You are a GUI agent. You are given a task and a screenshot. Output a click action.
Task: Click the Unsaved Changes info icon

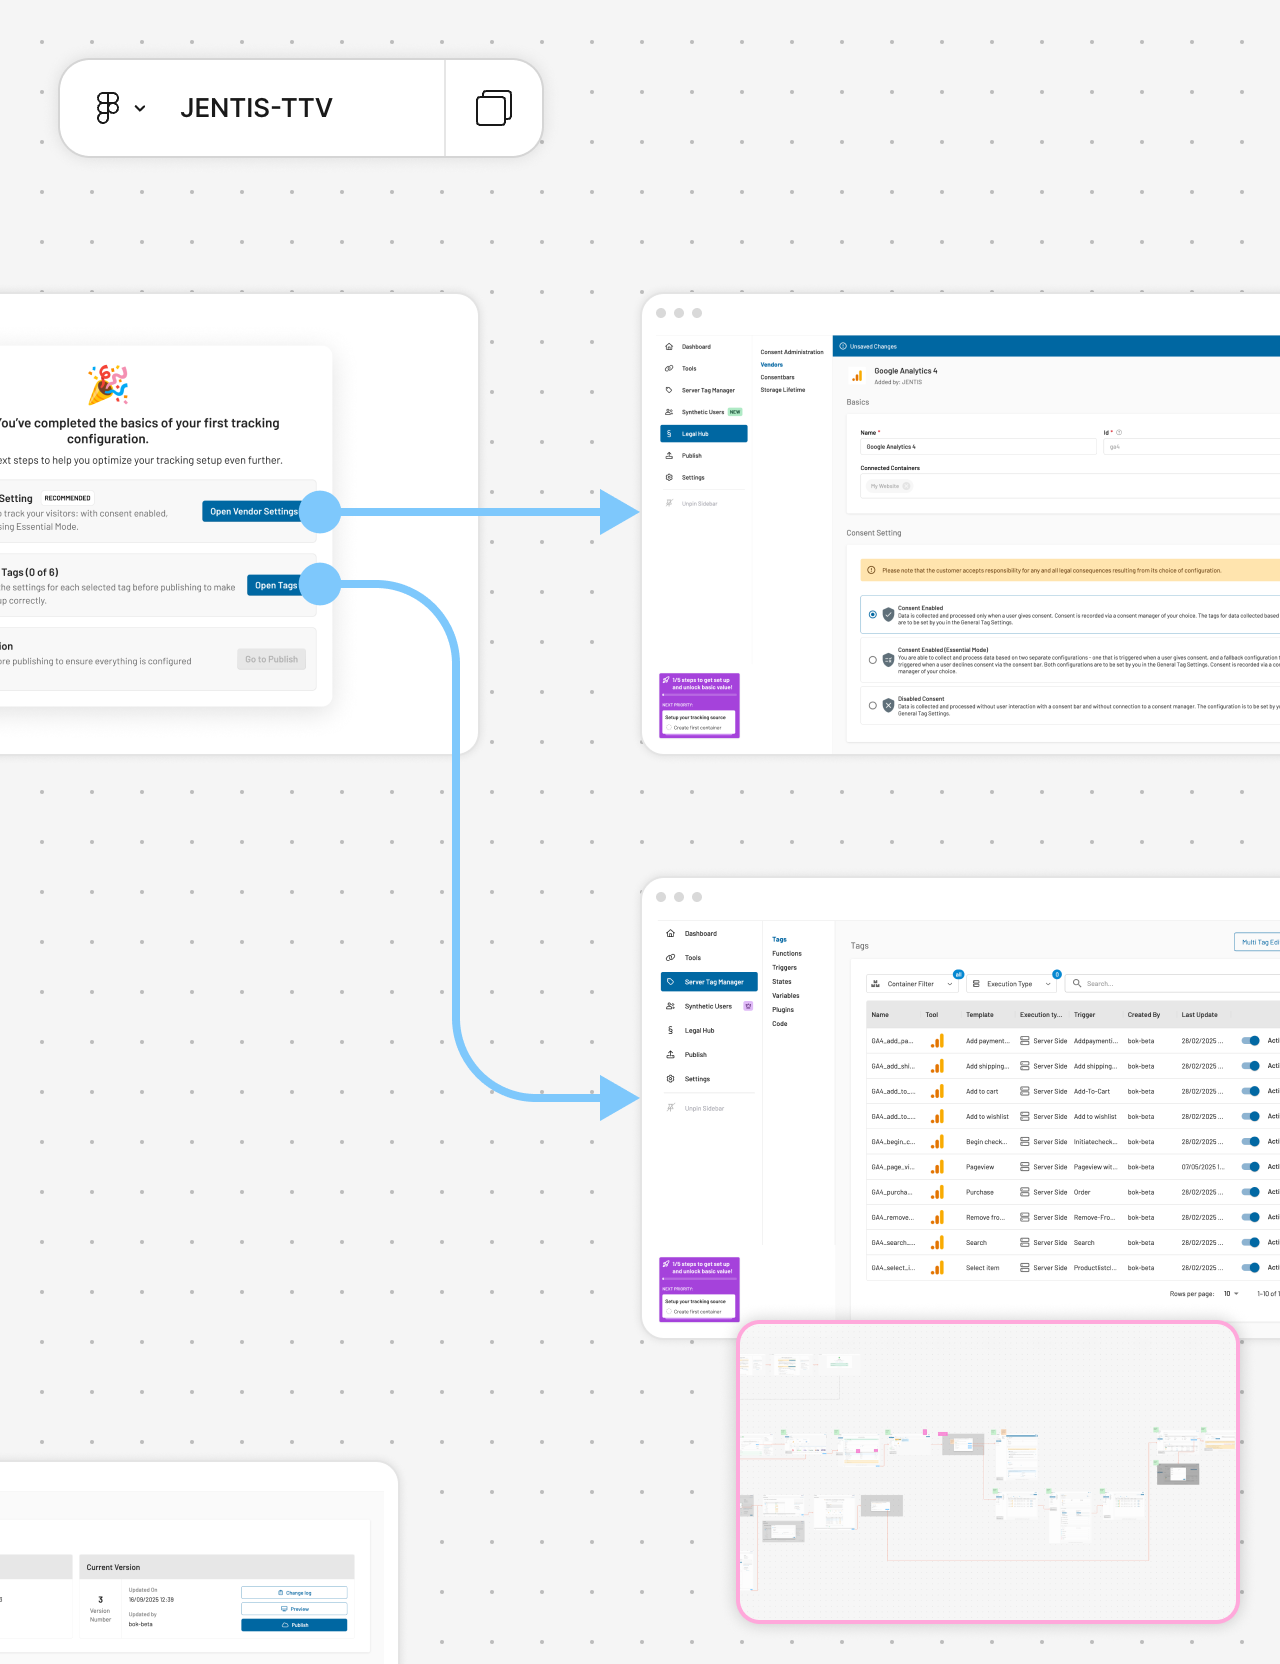(x=843, y=346)
